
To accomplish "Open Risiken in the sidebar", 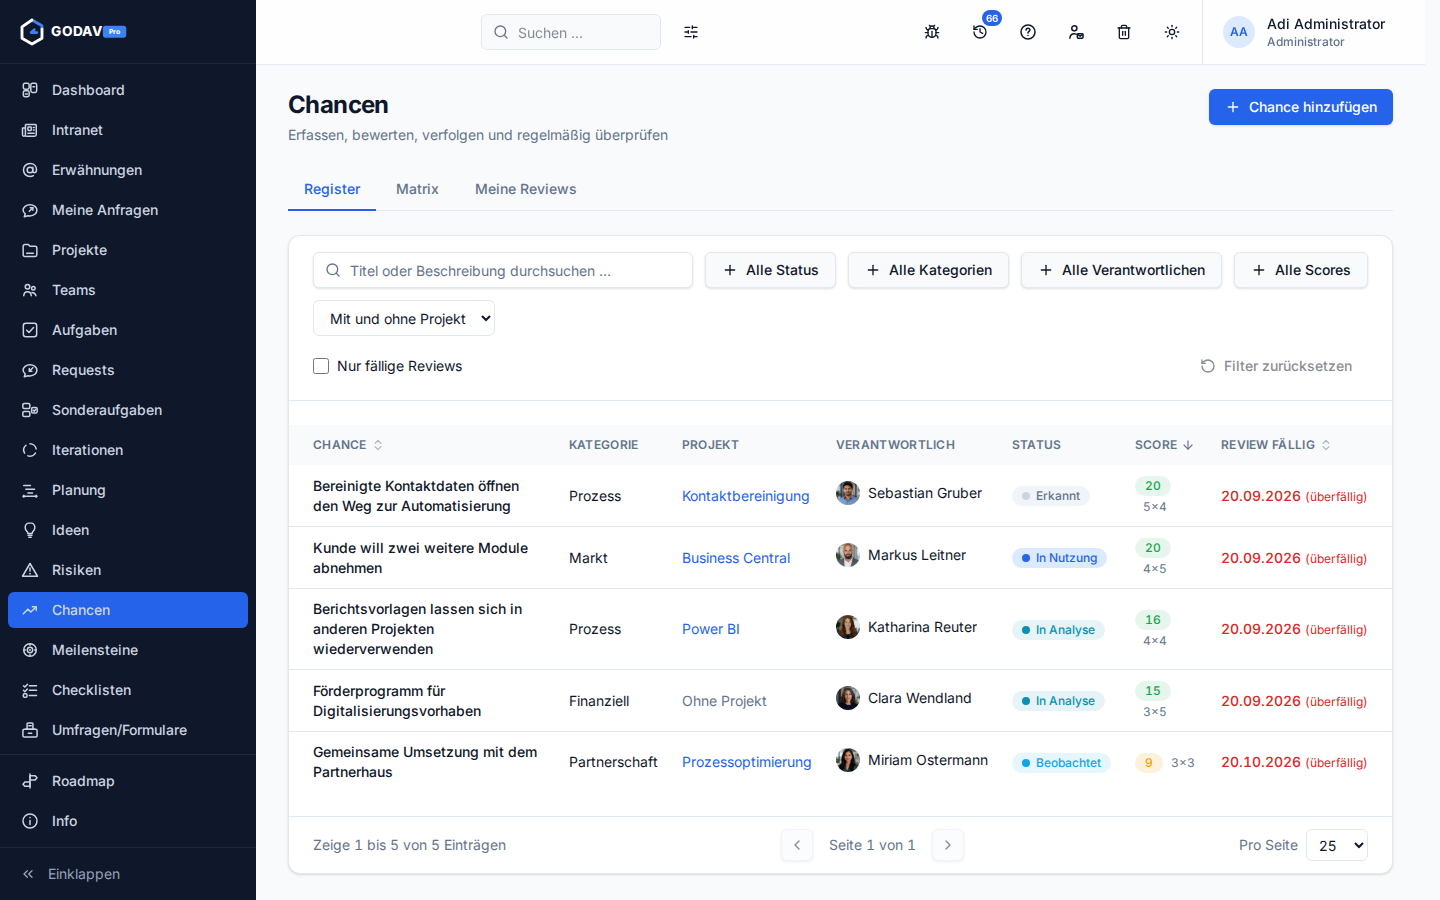I will (x=128, y=570).
